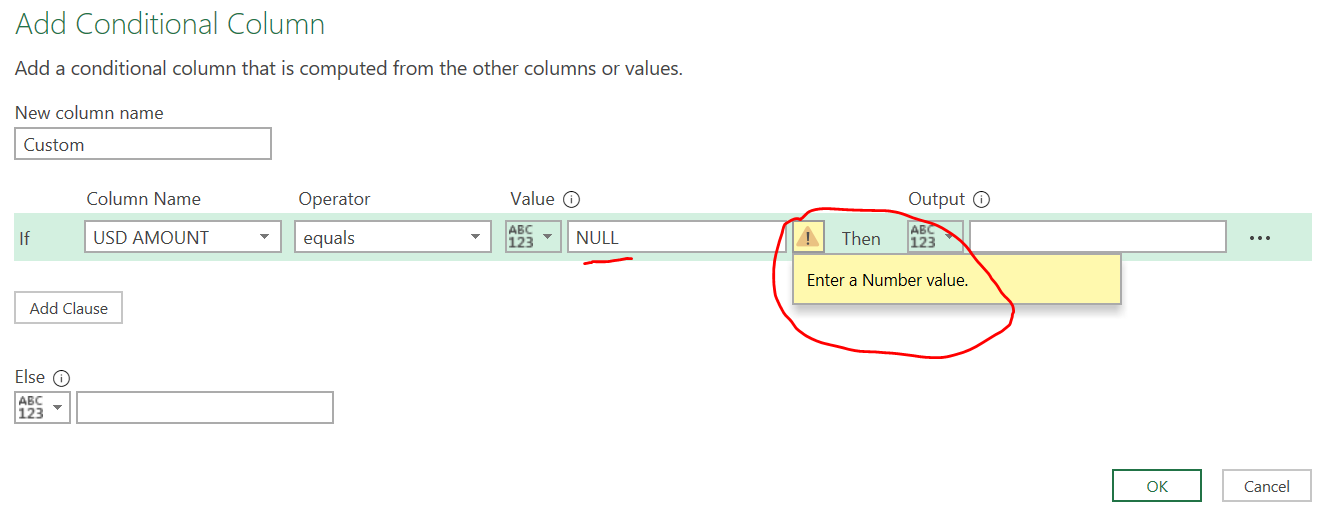Click the info icon next to the Value label

click(572, 199)
